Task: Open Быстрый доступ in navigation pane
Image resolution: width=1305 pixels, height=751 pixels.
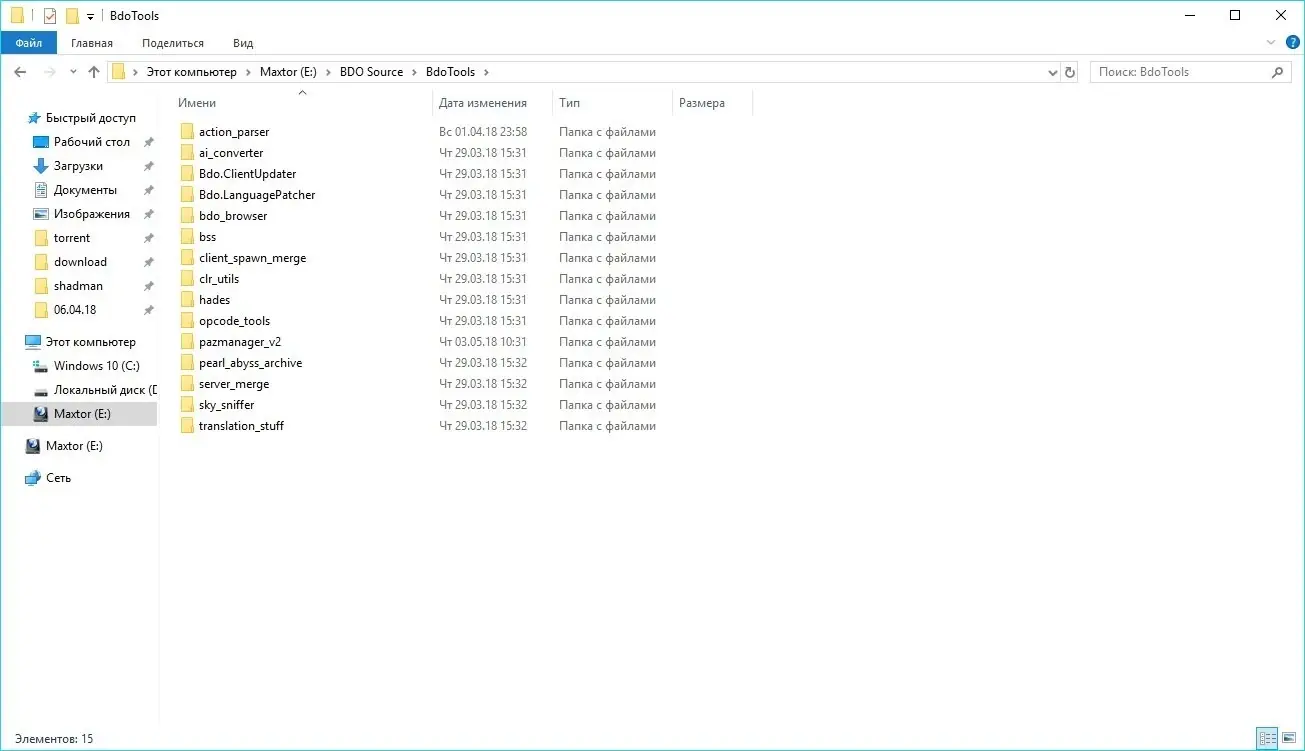Action: [90, 118]
